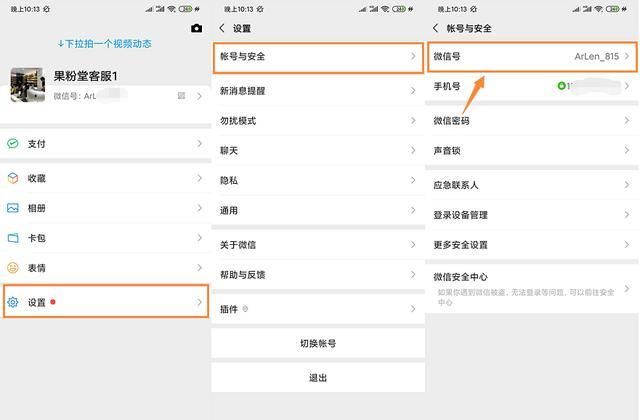This screenshot has width=640, height=420.
Task: Open 微信安全中心
Action: (532, 289)
